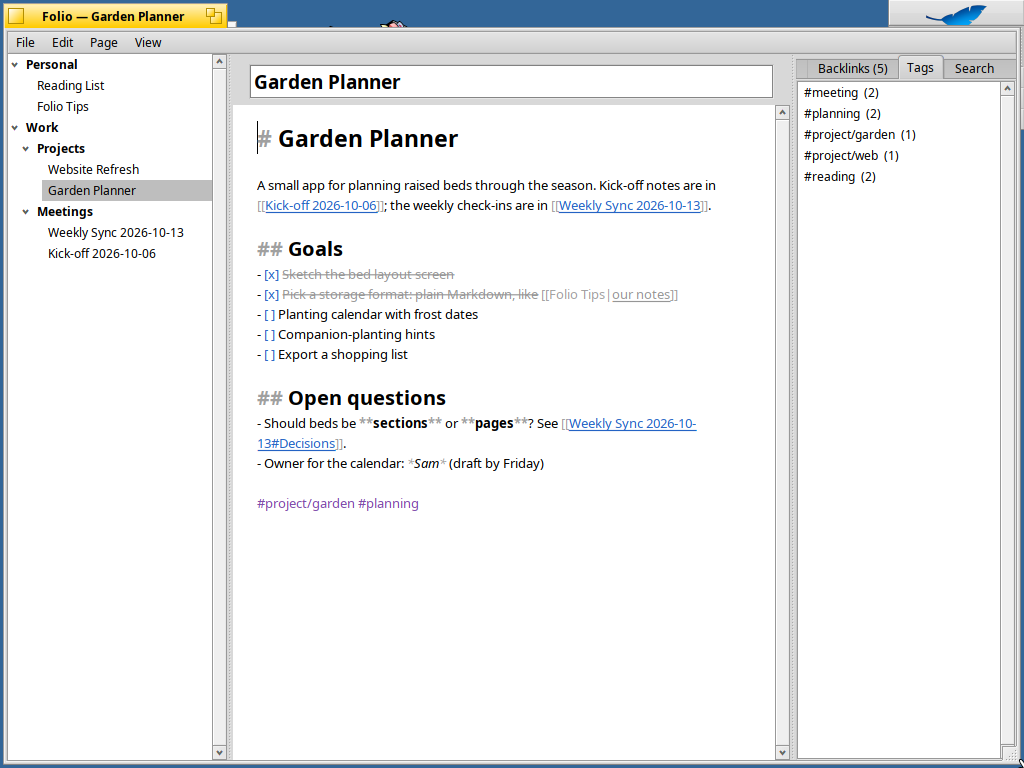Switch to the Search tab
1024x768 pixels.
974,69
